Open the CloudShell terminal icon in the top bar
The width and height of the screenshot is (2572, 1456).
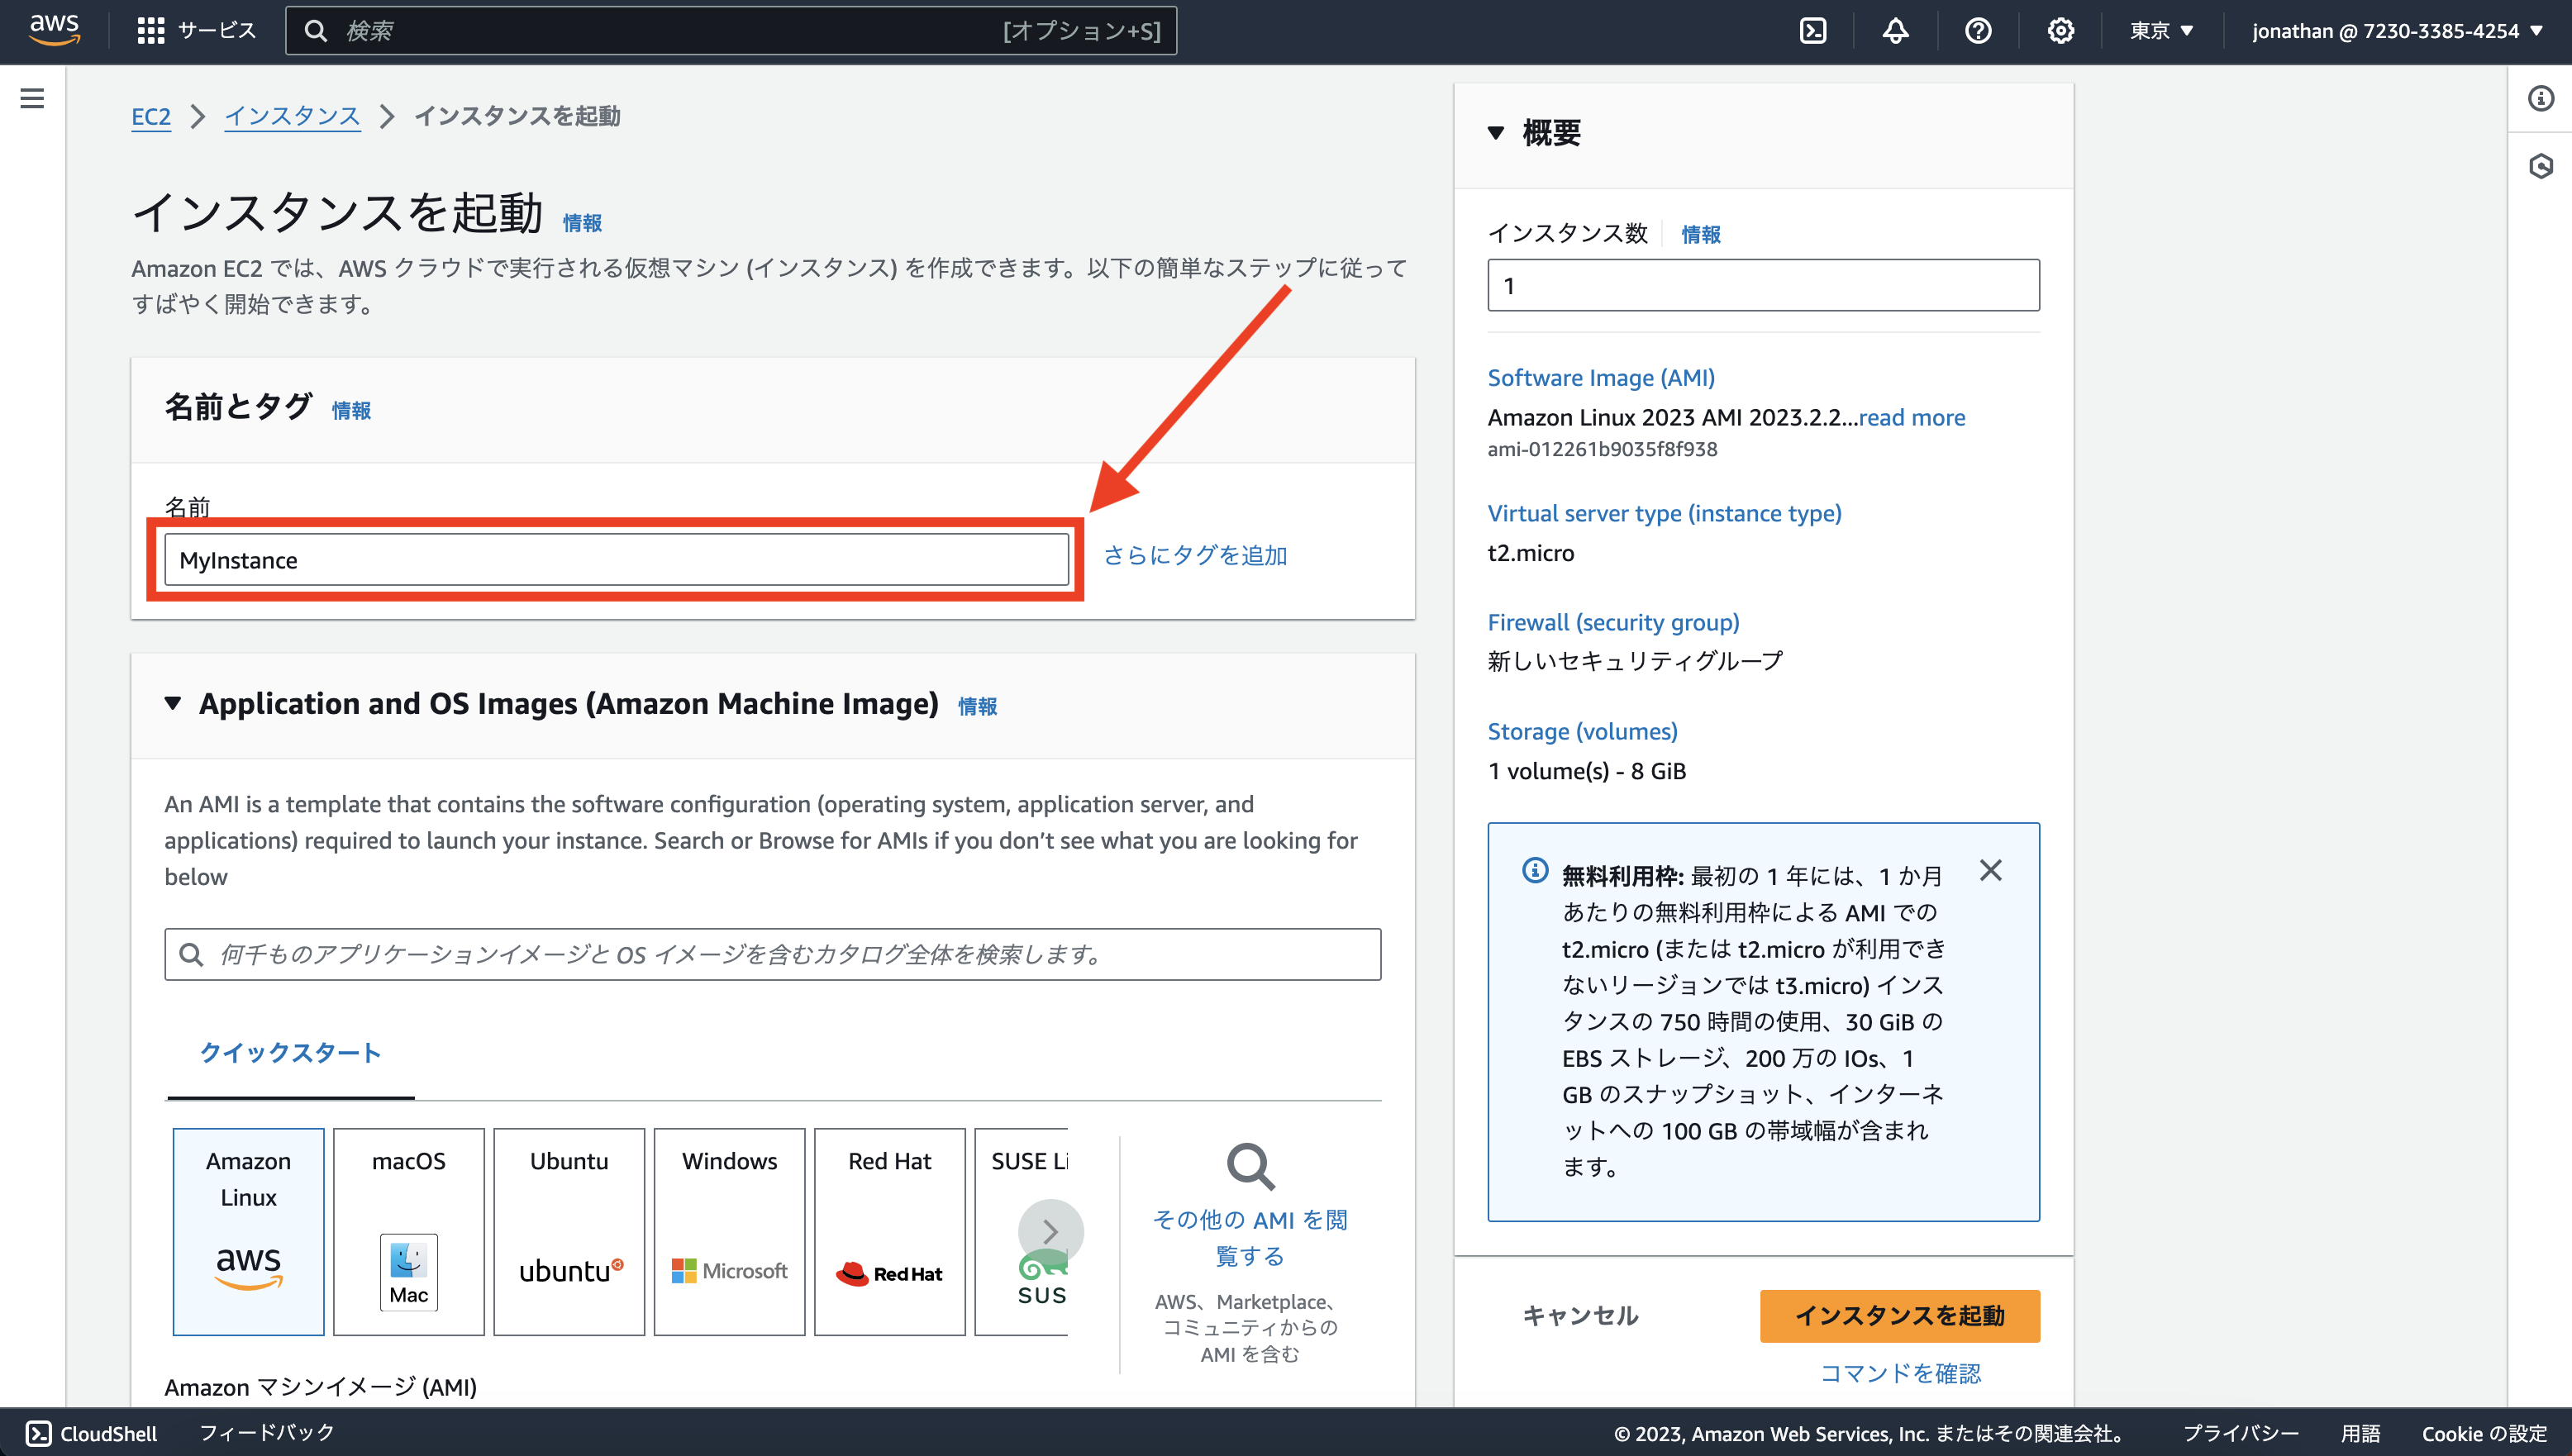pyautogui.click(x=1814, y=30)
